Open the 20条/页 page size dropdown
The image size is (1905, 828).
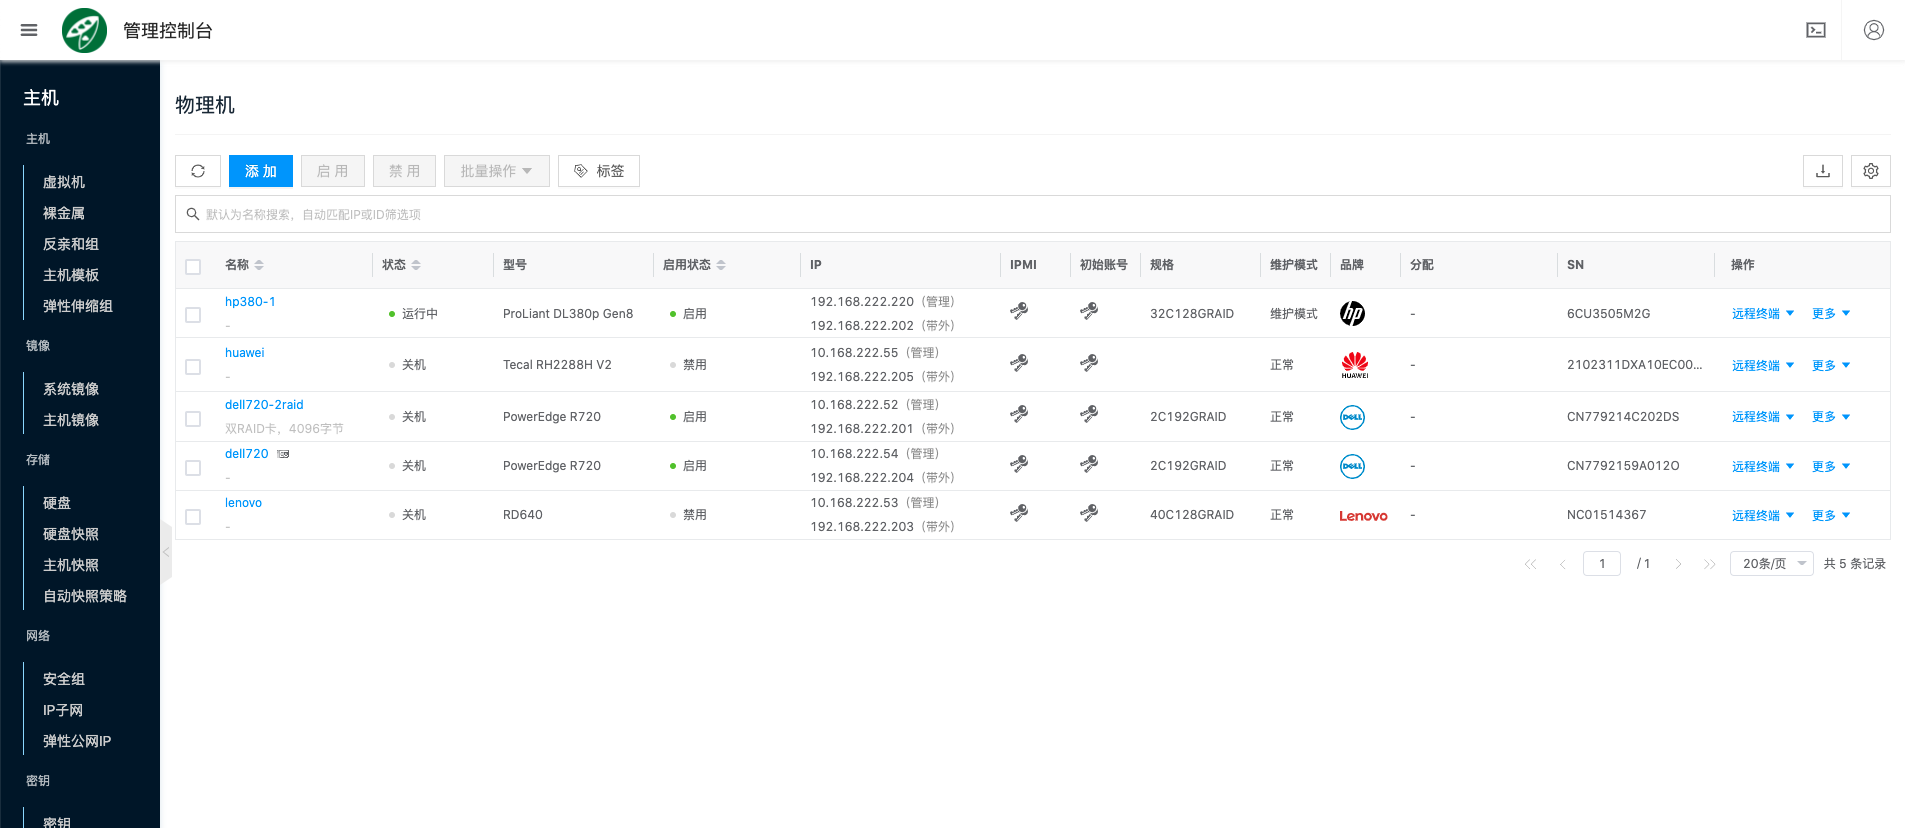pos(1771,564)
